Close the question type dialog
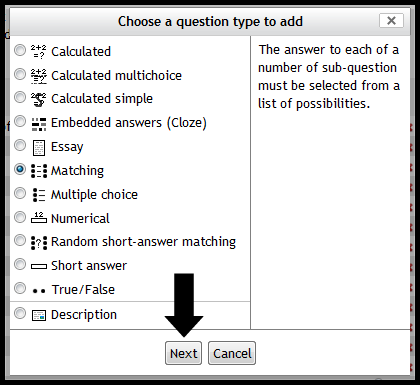The height and width of the screenshot is (385, 420). [x=391, y=21]
